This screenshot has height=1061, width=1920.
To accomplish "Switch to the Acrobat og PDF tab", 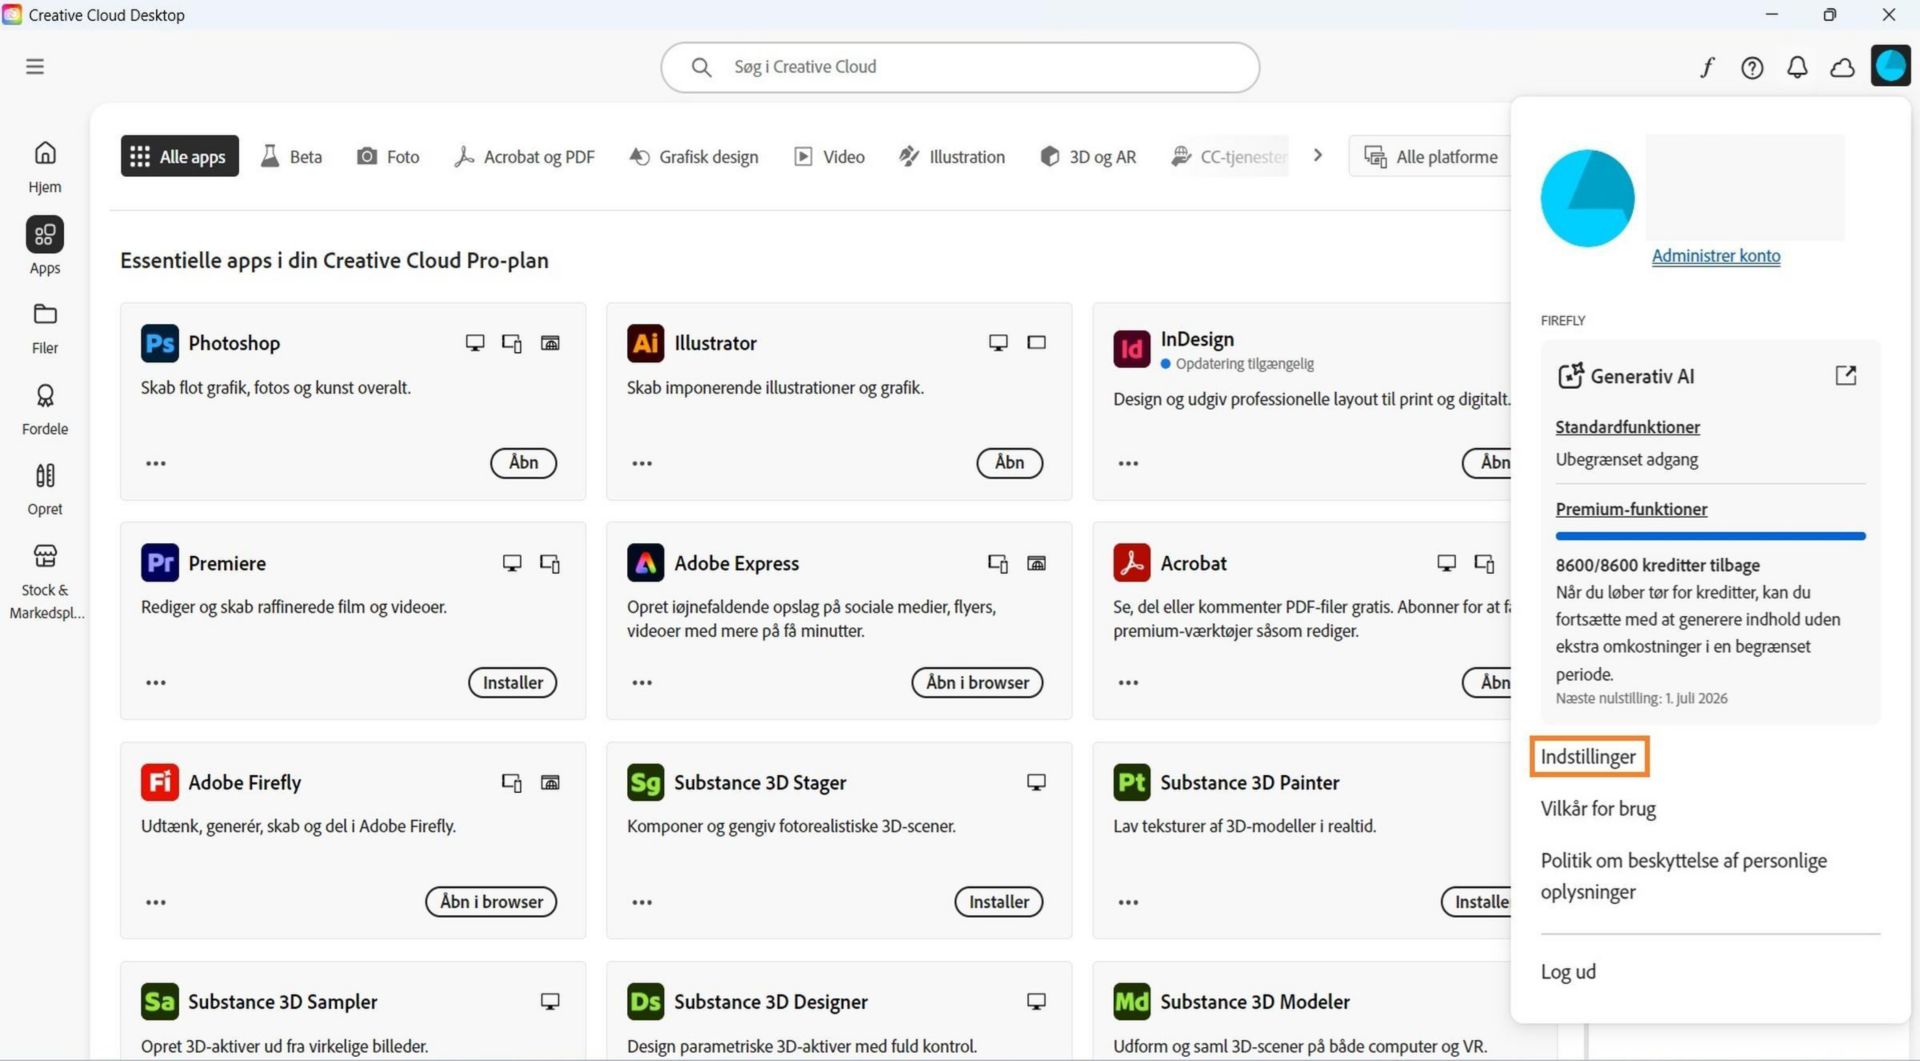I will tap(524, 156).
